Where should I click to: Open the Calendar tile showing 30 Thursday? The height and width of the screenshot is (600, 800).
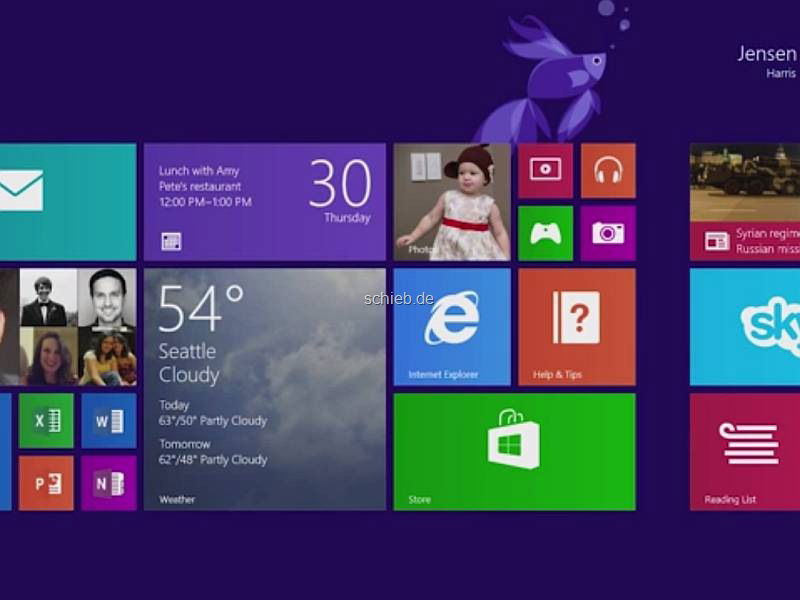[265, 202]
